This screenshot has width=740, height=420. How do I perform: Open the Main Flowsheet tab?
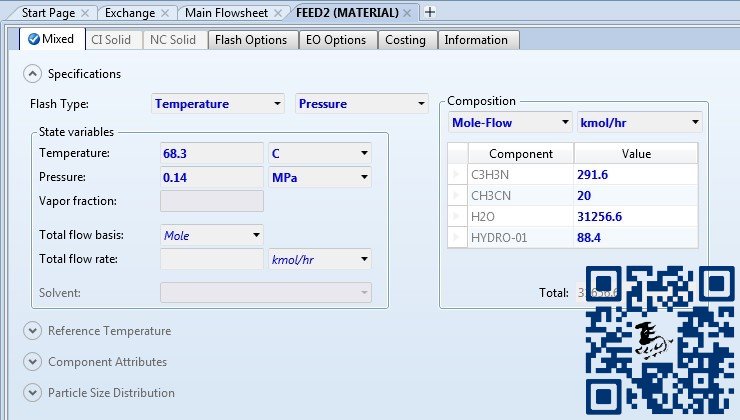point(227,13)
